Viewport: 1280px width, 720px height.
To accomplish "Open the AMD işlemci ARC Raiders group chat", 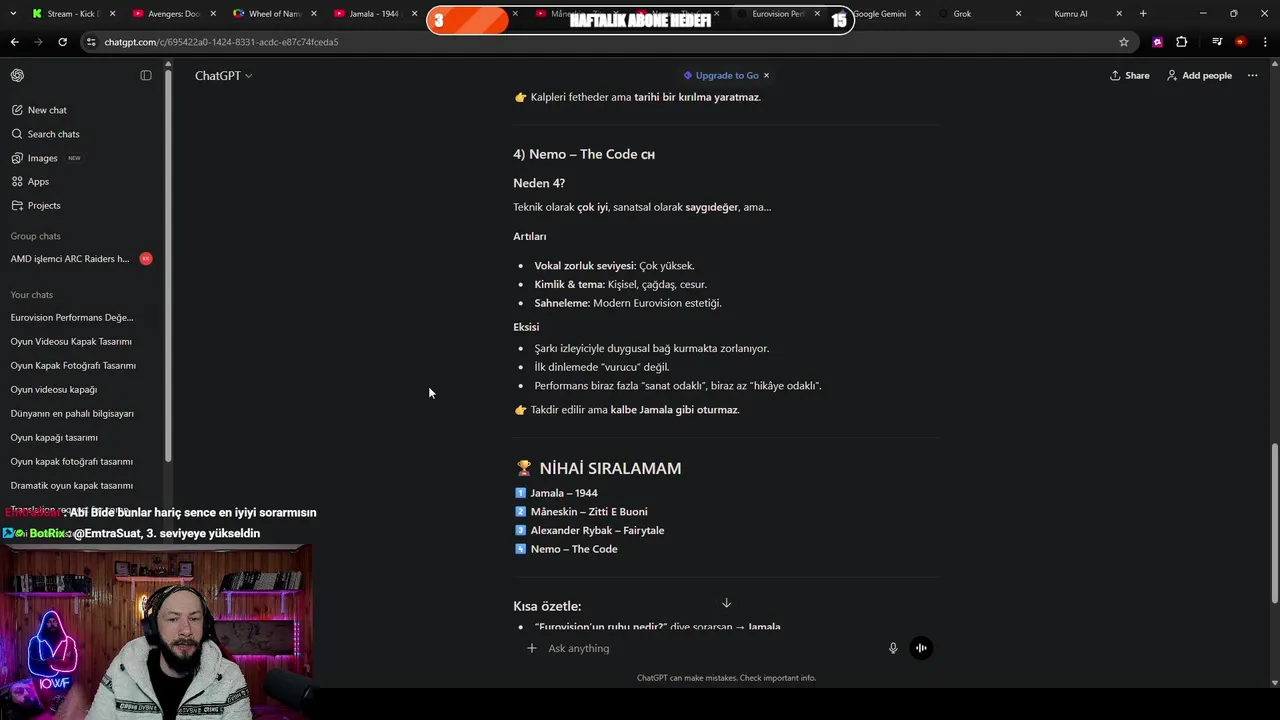I will 82,259.
